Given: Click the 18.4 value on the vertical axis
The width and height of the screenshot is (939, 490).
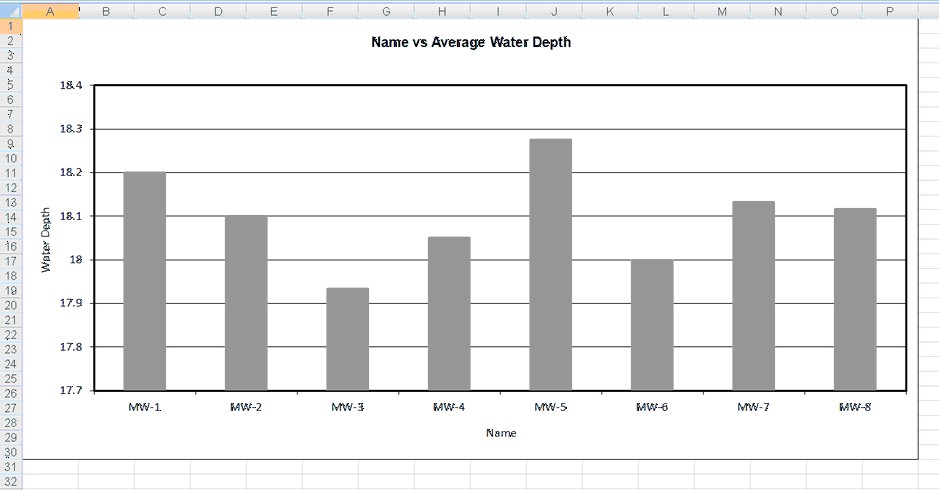Looking at the screenshot, I should (71, 86).
